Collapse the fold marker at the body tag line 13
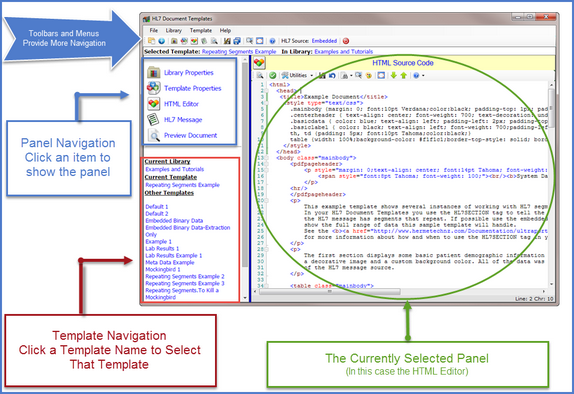 pos(267,158)
